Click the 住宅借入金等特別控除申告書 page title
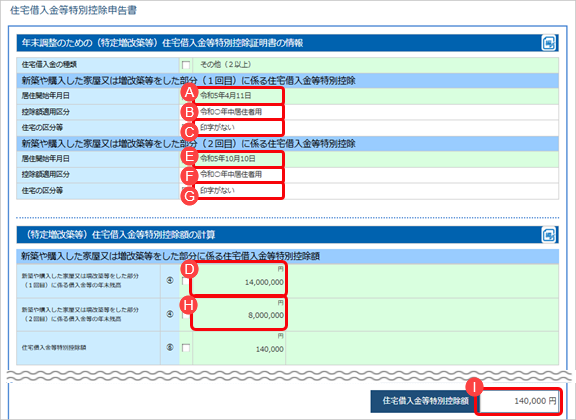576x420 pixels. (73, 10)
